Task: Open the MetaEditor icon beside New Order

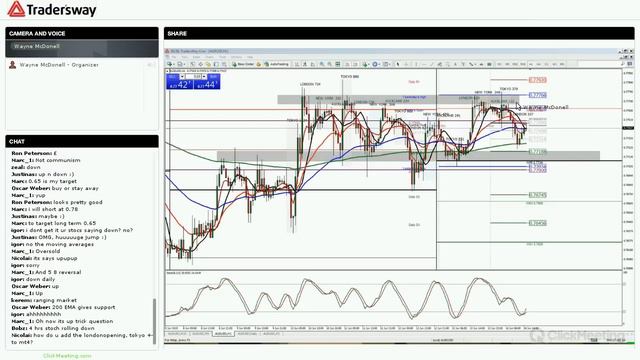Action: 258,64
